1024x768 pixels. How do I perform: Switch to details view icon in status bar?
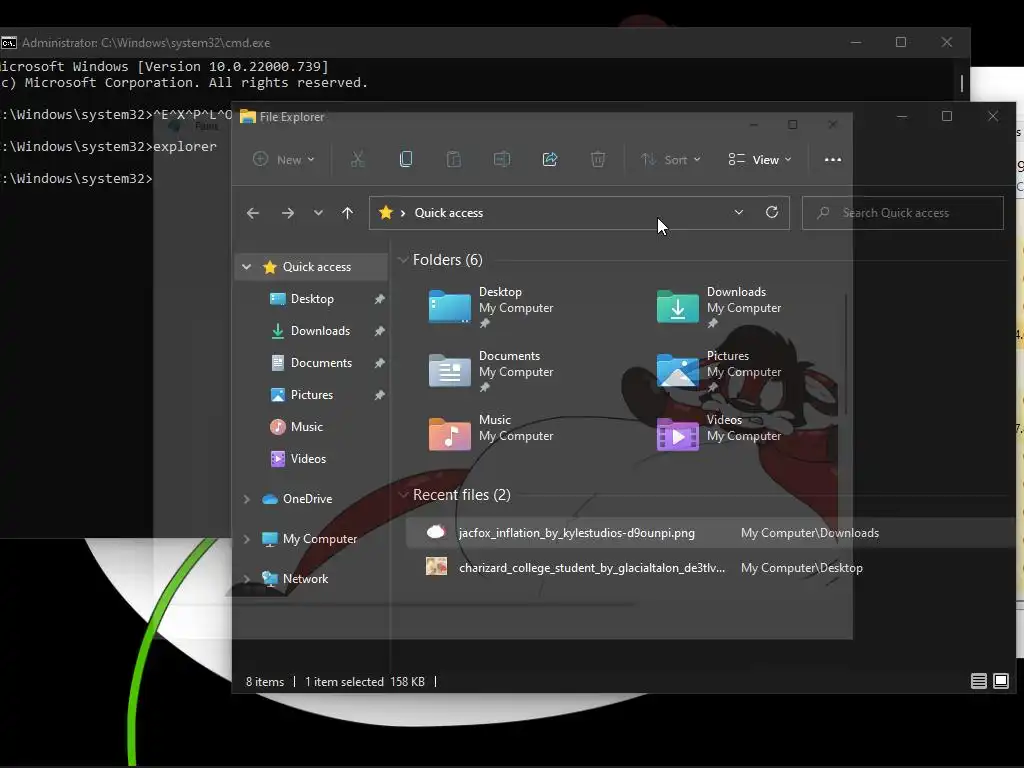(x=978, y=681)
